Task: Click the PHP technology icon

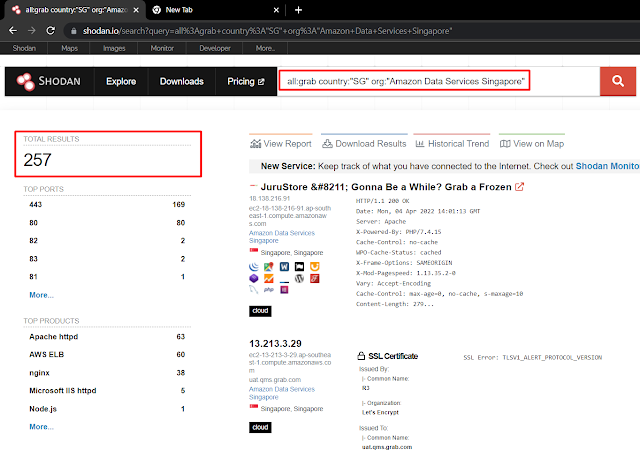Action: point(269,289)
